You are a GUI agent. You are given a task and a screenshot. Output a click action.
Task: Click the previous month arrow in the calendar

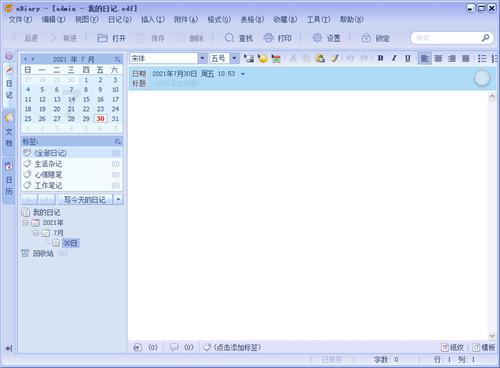click(x=26, y=59)
